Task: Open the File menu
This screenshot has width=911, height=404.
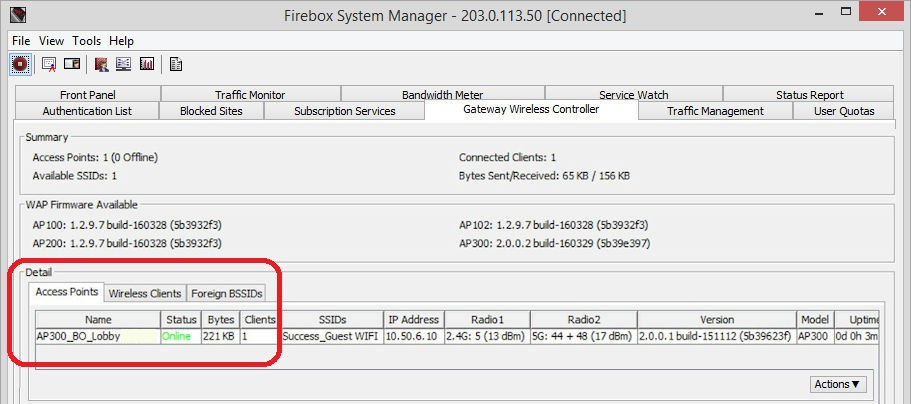Action: click(21, 41)
